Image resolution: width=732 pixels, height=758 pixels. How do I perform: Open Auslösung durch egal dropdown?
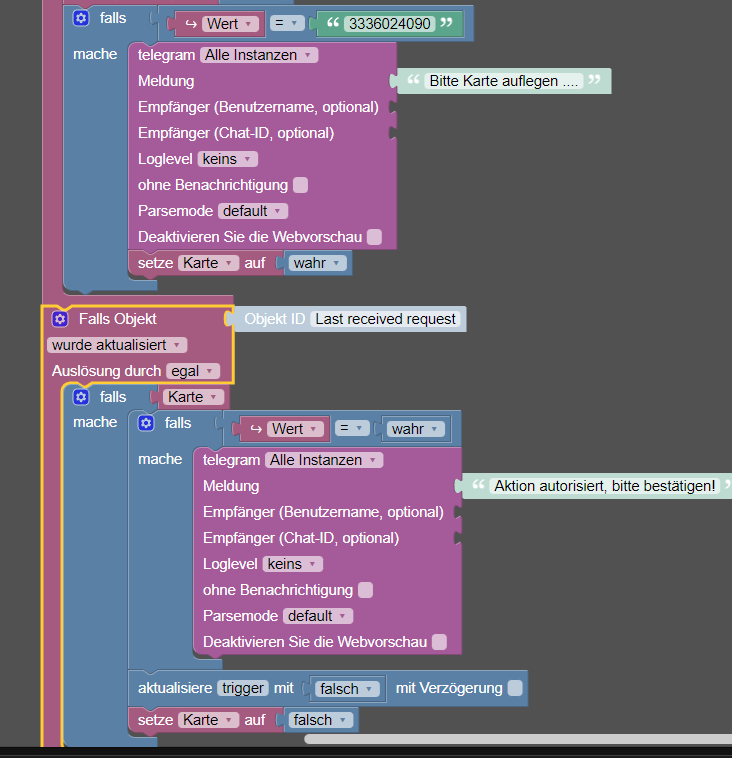(193, 371)
